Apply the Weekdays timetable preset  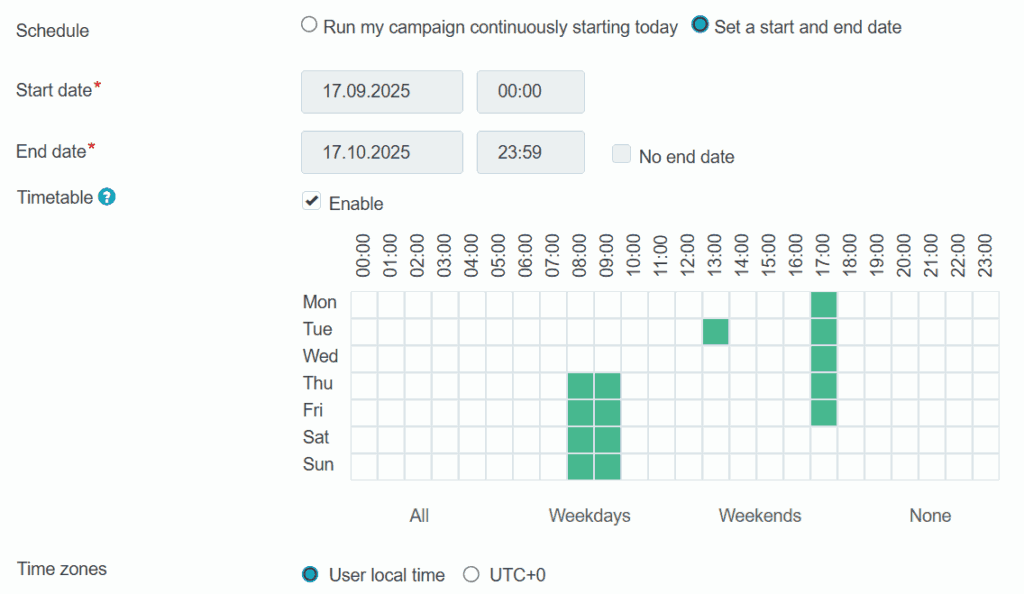coord(589,516)
